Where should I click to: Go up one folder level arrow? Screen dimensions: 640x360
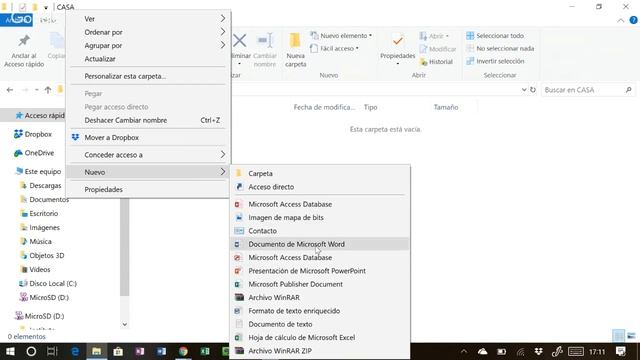tap(48, 90)
